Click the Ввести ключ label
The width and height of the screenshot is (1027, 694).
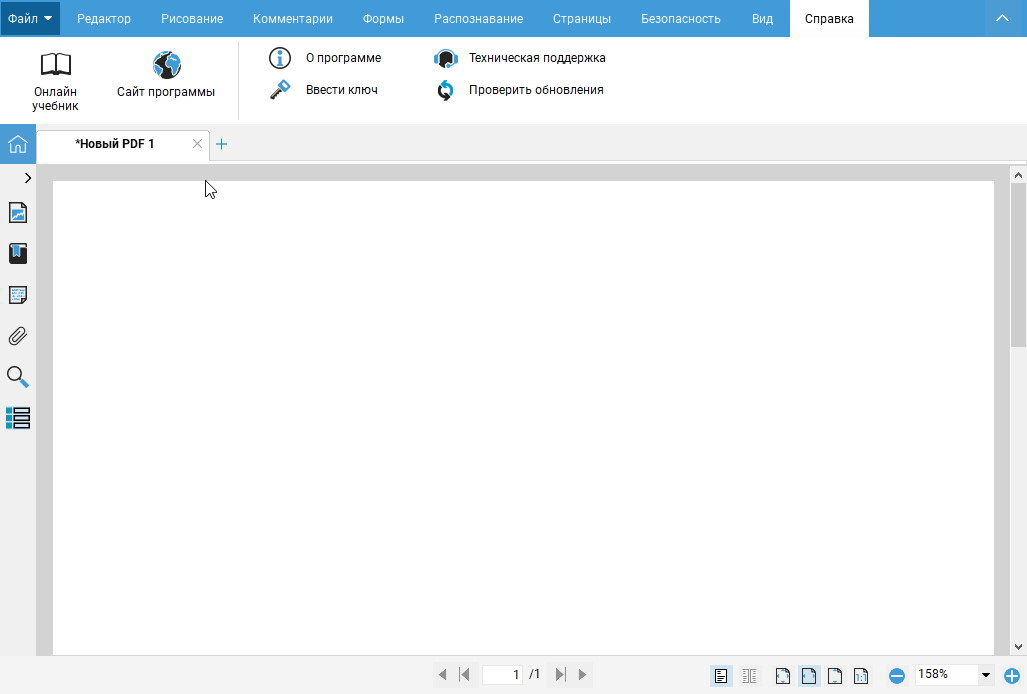342,90
